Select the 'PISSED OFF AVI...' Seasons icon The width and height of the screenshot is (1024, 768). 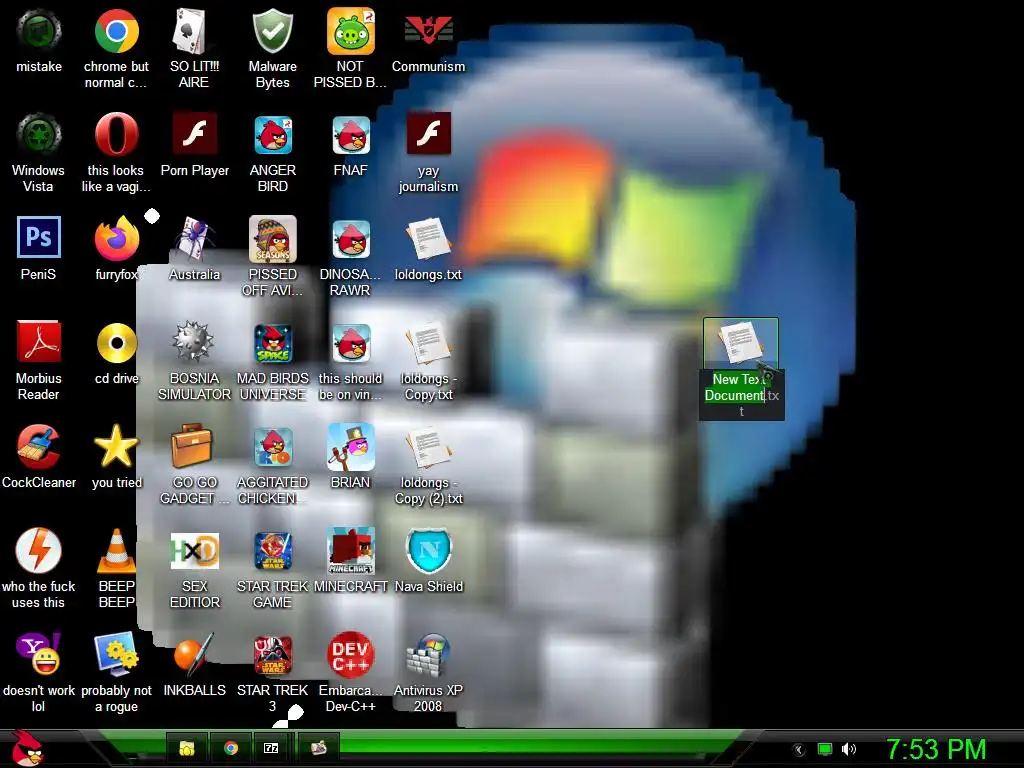click(x=272, y=238)
